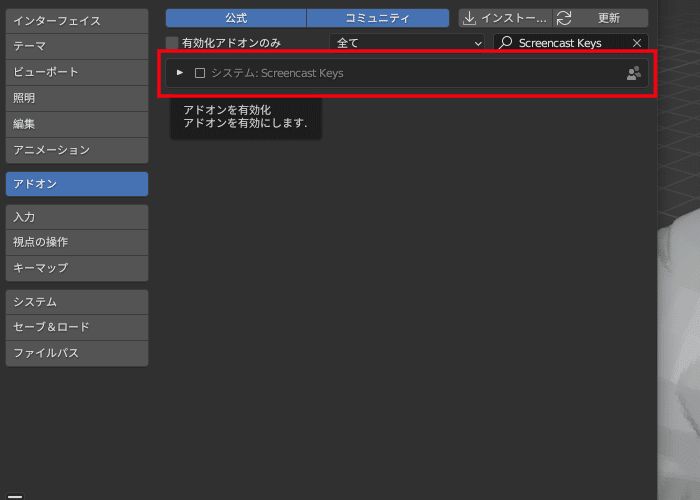This screenshot has height=500, width=700.
Task: Click the Screencast Keys search field
Action: pos(571,43)
